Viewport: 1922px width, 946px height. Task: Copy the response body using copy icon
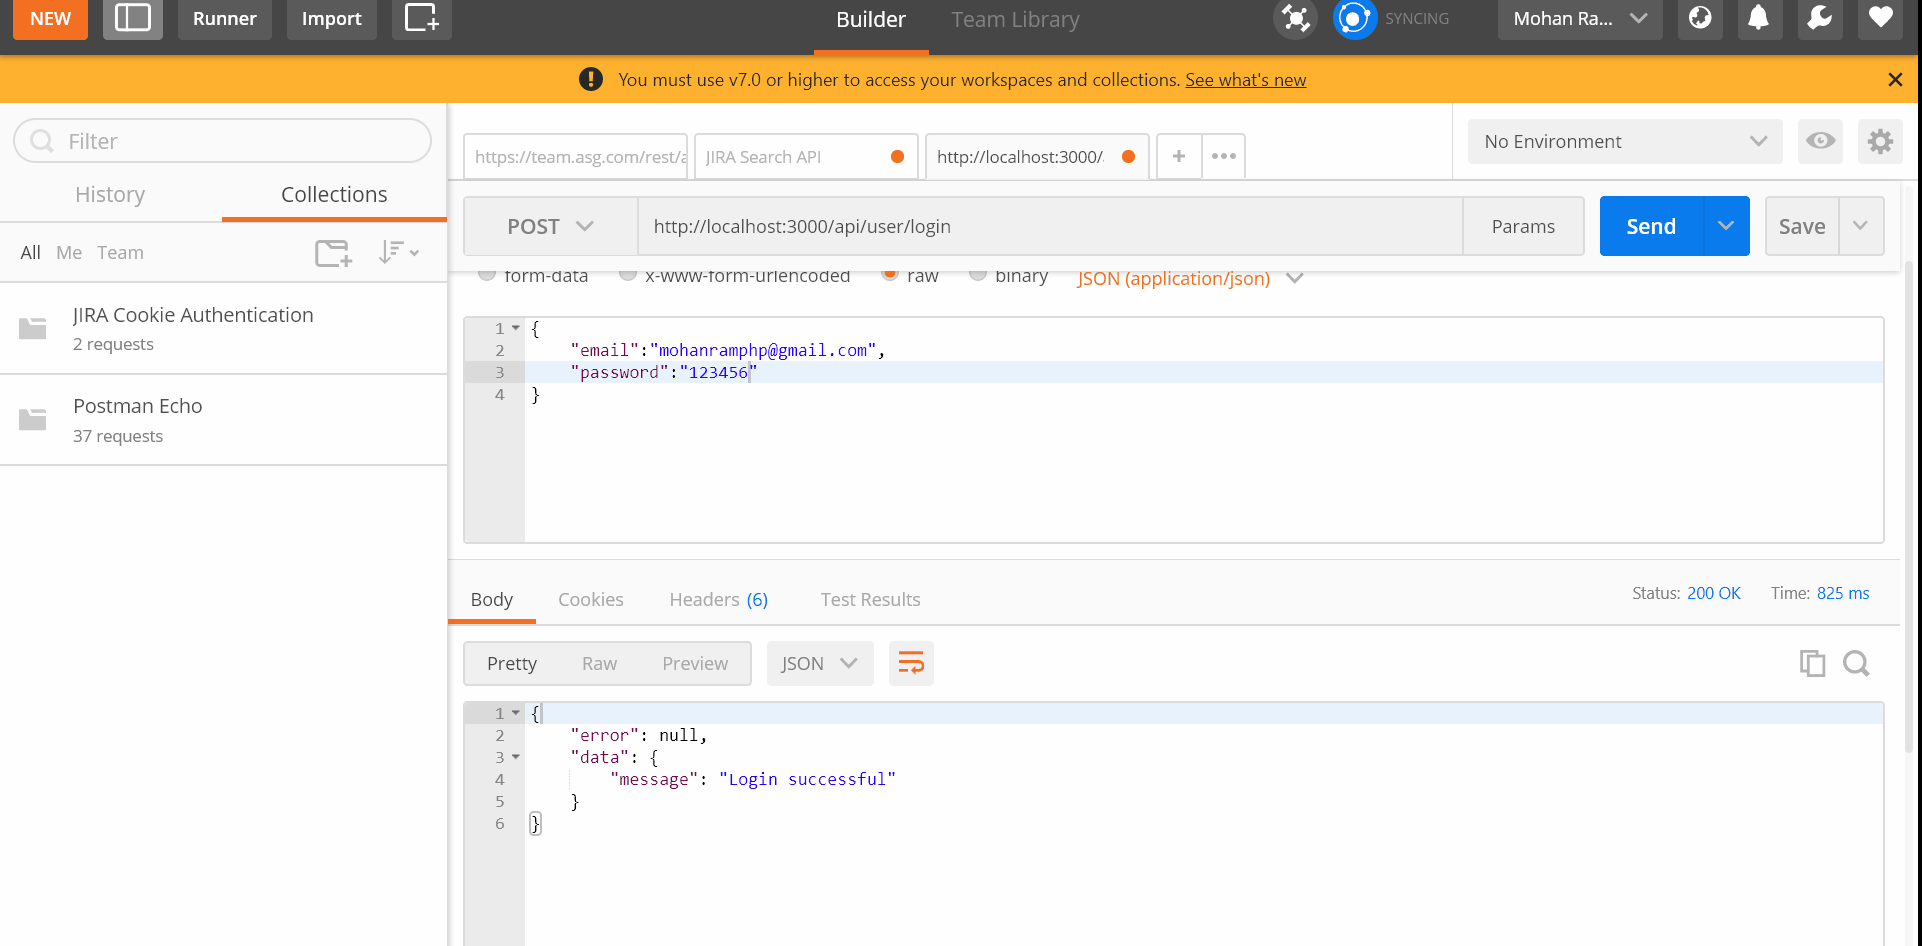(x=1812, y=663)
